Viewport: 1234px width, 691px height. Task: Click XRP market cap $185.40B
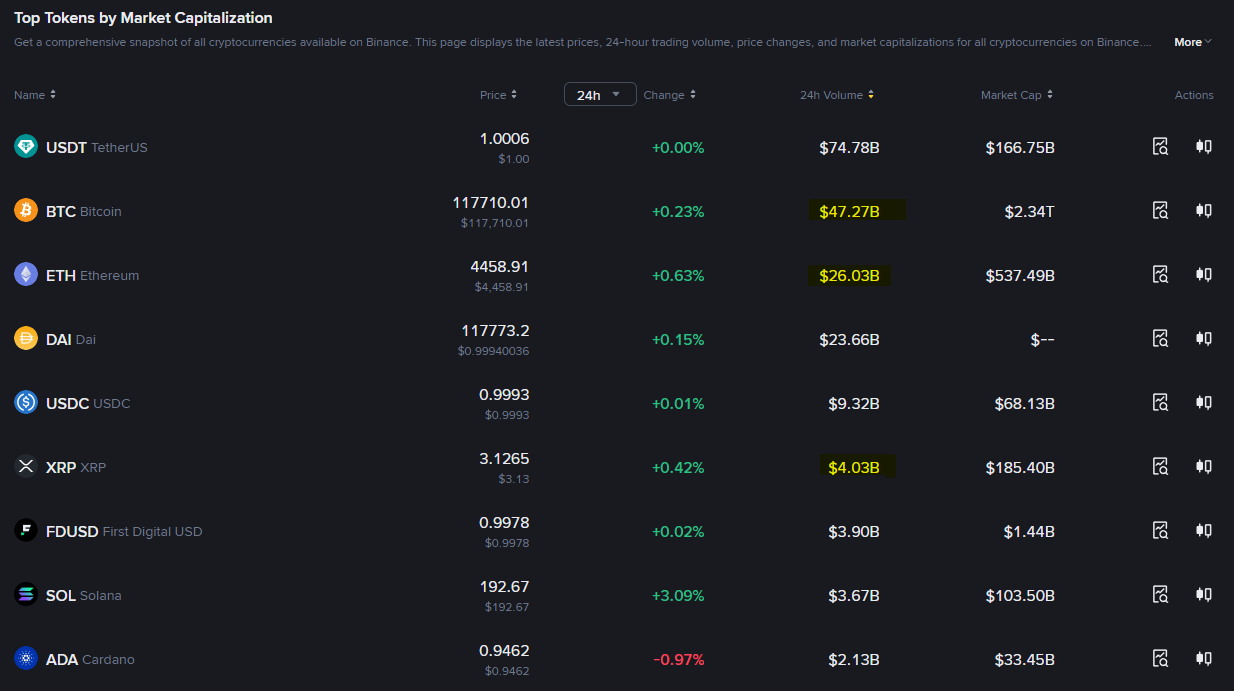tap(1020, 467)
